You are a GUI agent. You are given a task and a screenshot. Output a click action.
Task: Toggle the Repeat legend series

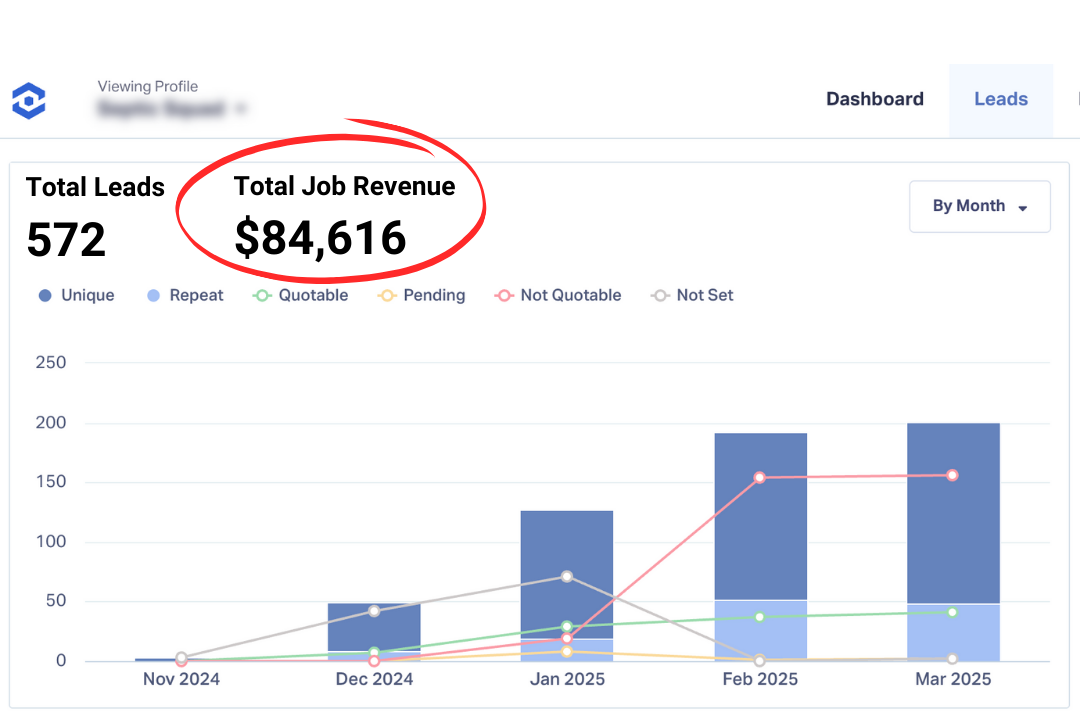pos(185,295)
